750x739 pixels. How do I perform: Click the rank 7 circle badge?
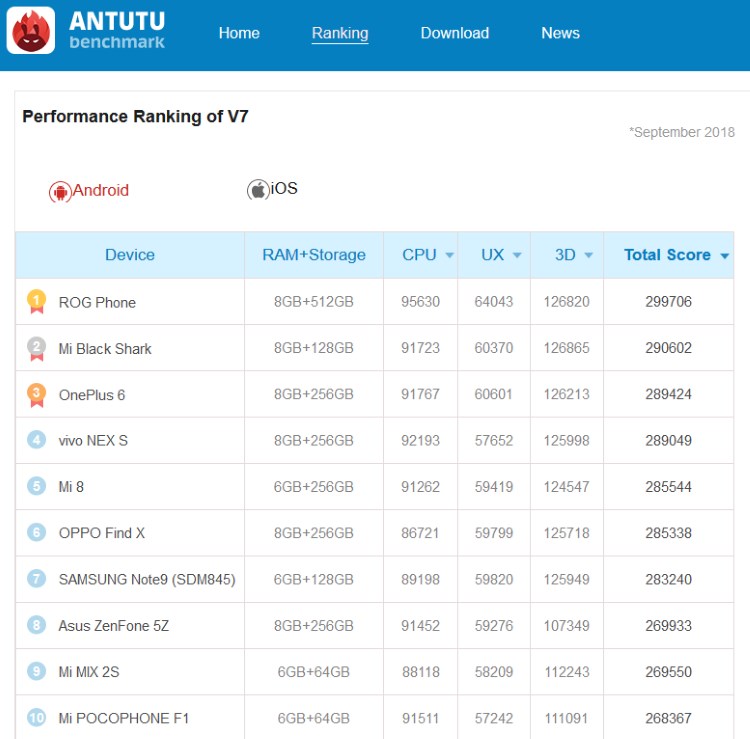(x=36, y=578)
